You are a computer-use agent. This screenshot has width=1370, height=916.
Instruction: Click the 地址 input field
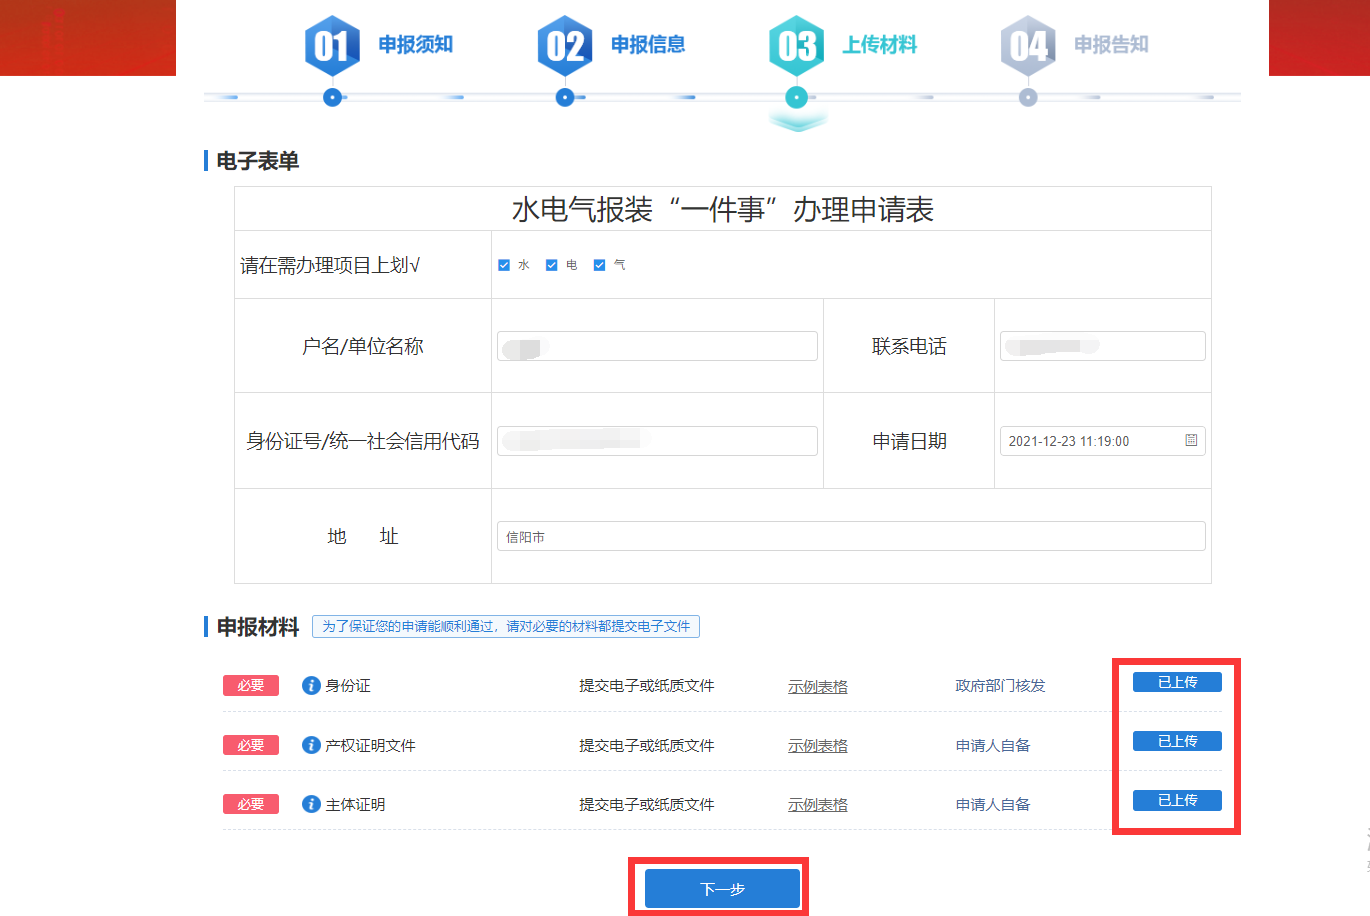click(x=850, y=536)
